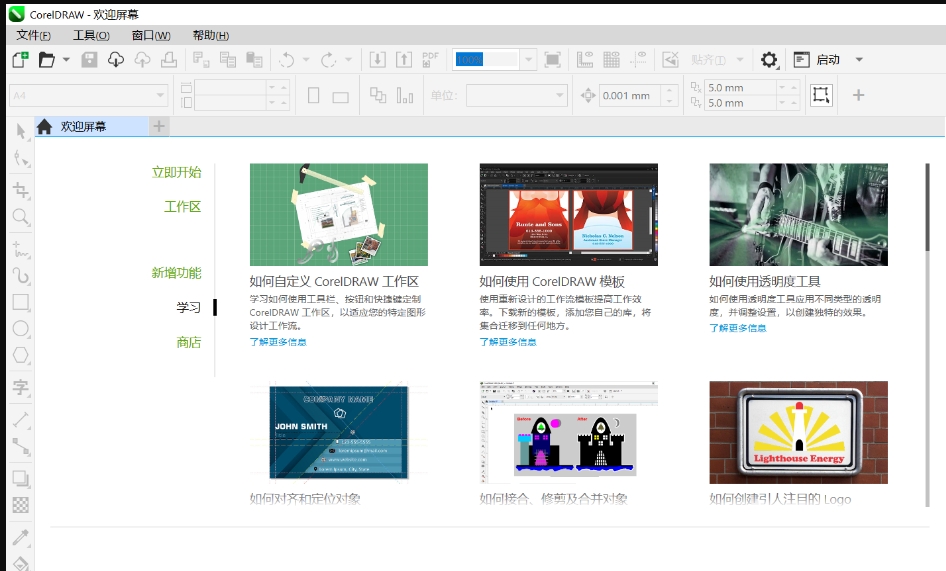Viewport: 946px width, 571px height.
Task: Go to 新增功能 section
Action: coord(176,273)
